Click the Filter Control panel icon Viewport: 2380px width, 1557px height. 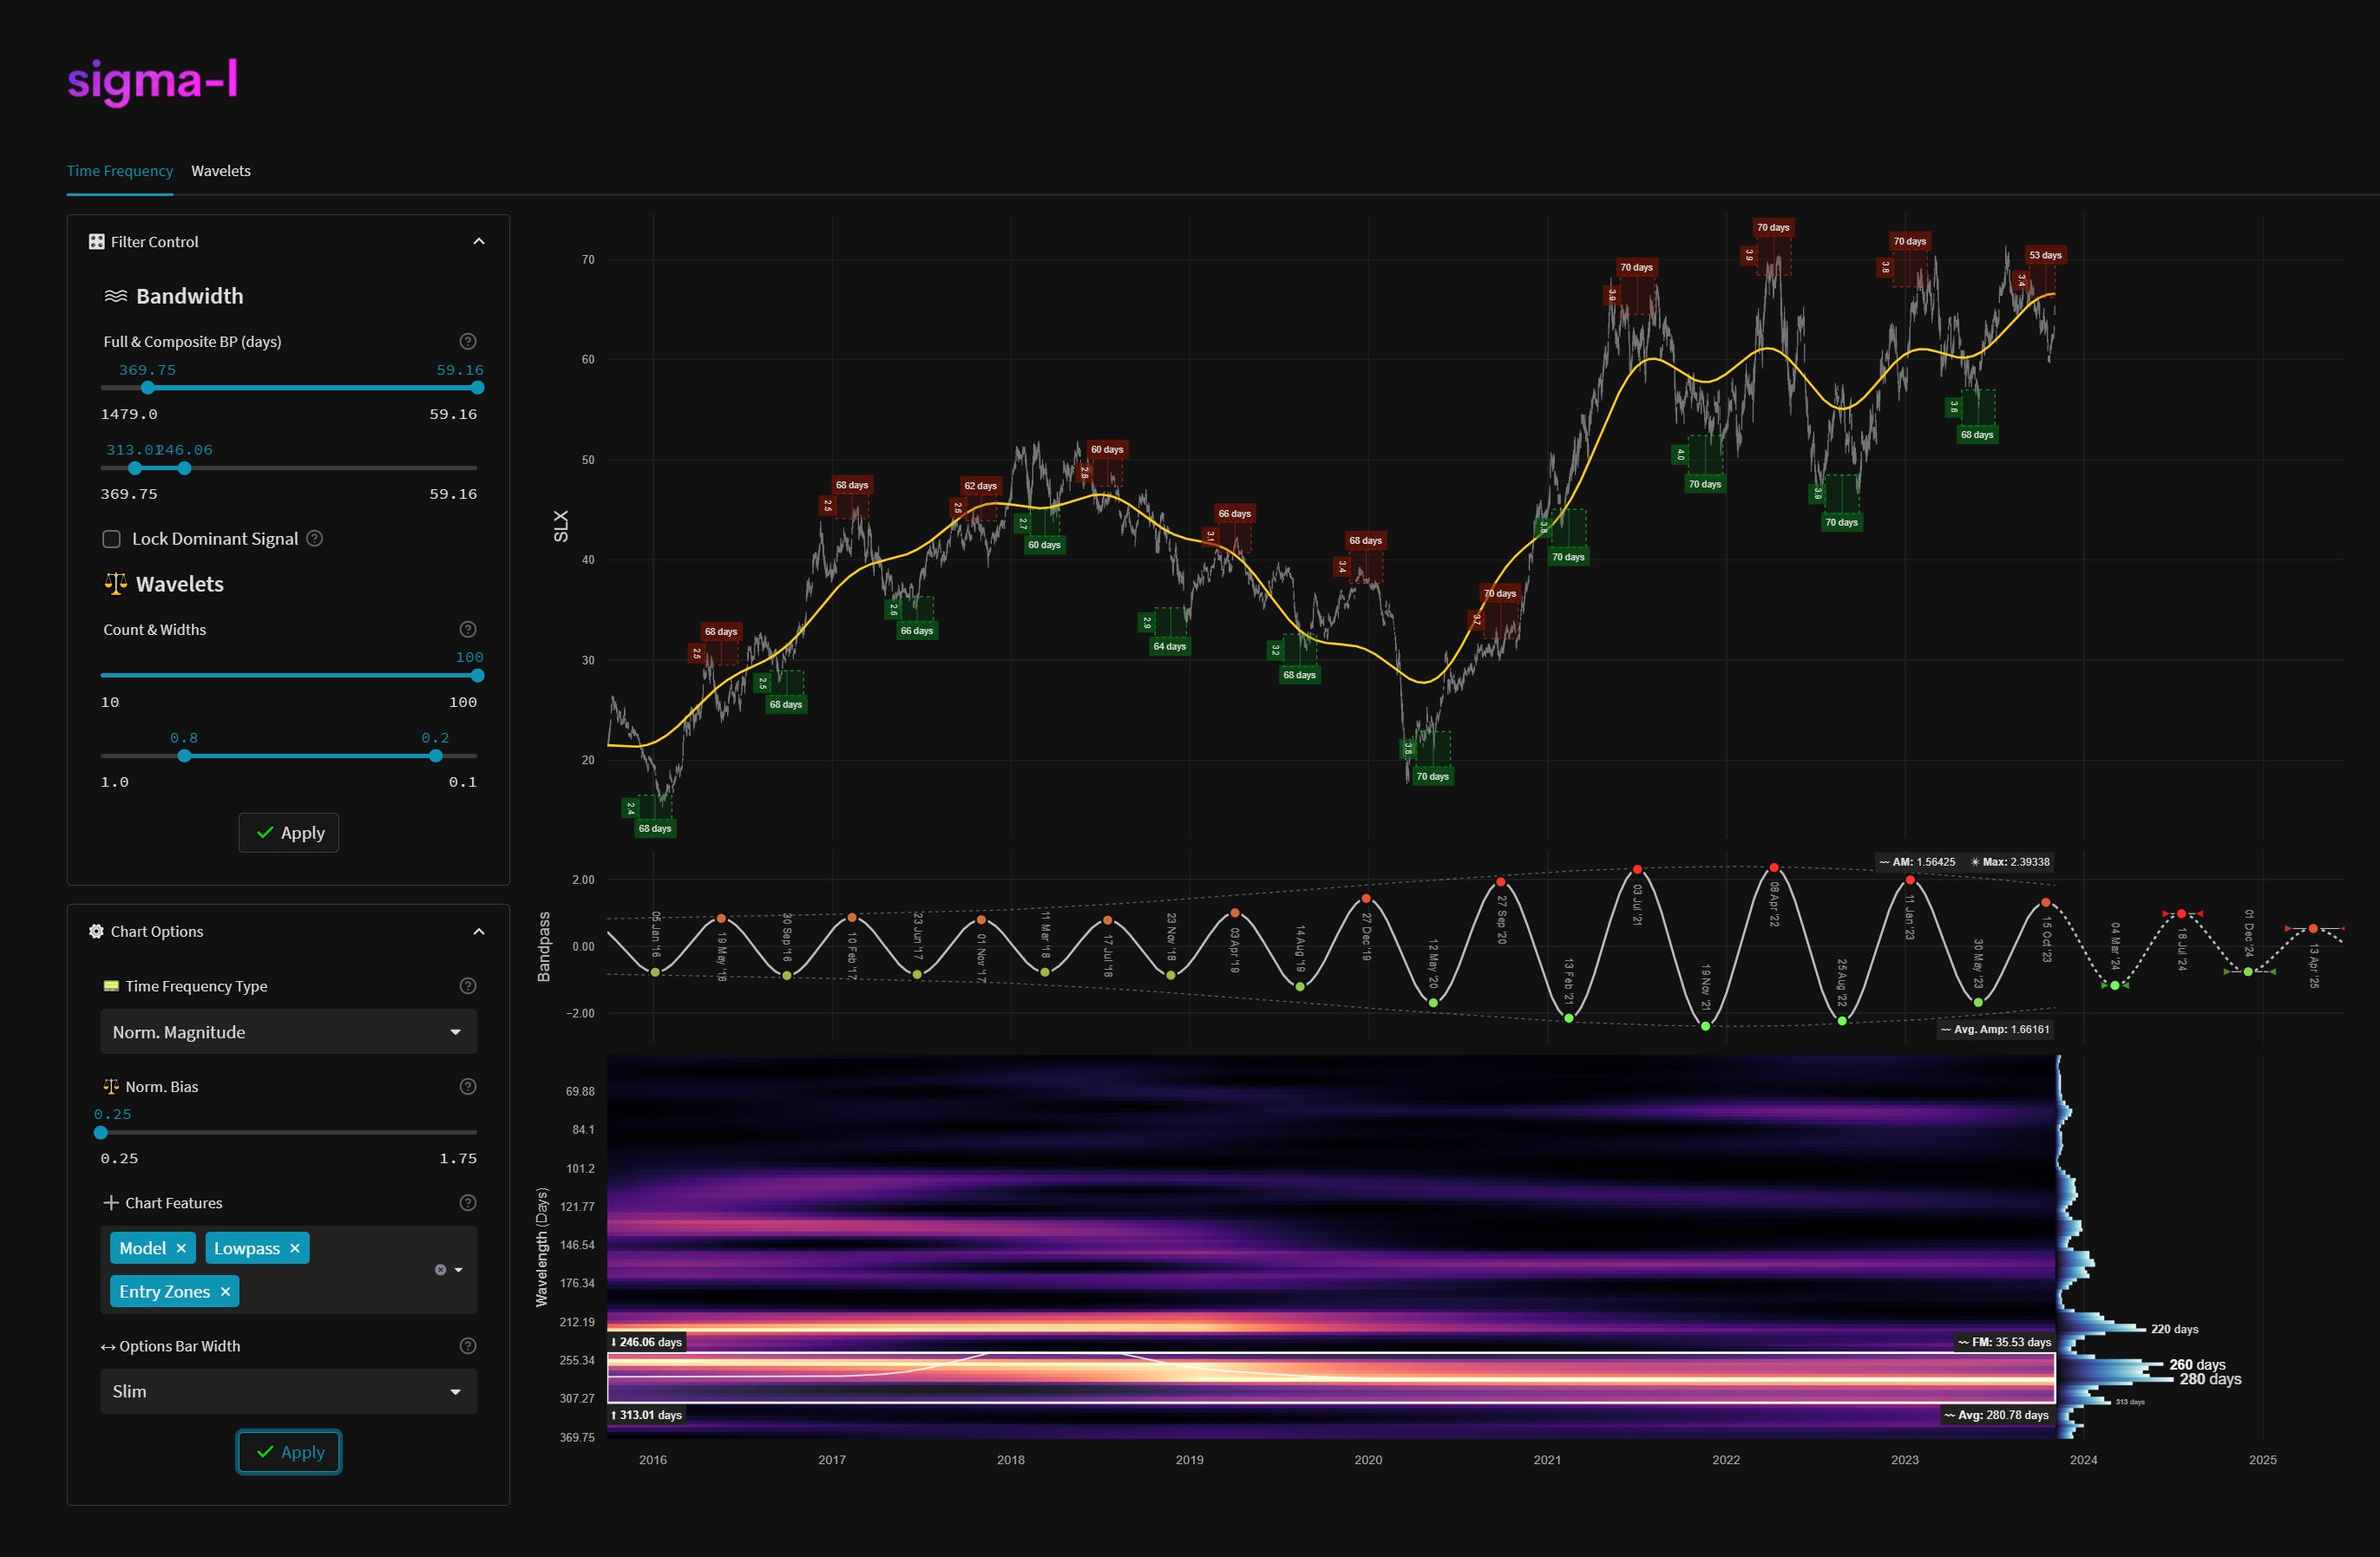coord(96,241)
